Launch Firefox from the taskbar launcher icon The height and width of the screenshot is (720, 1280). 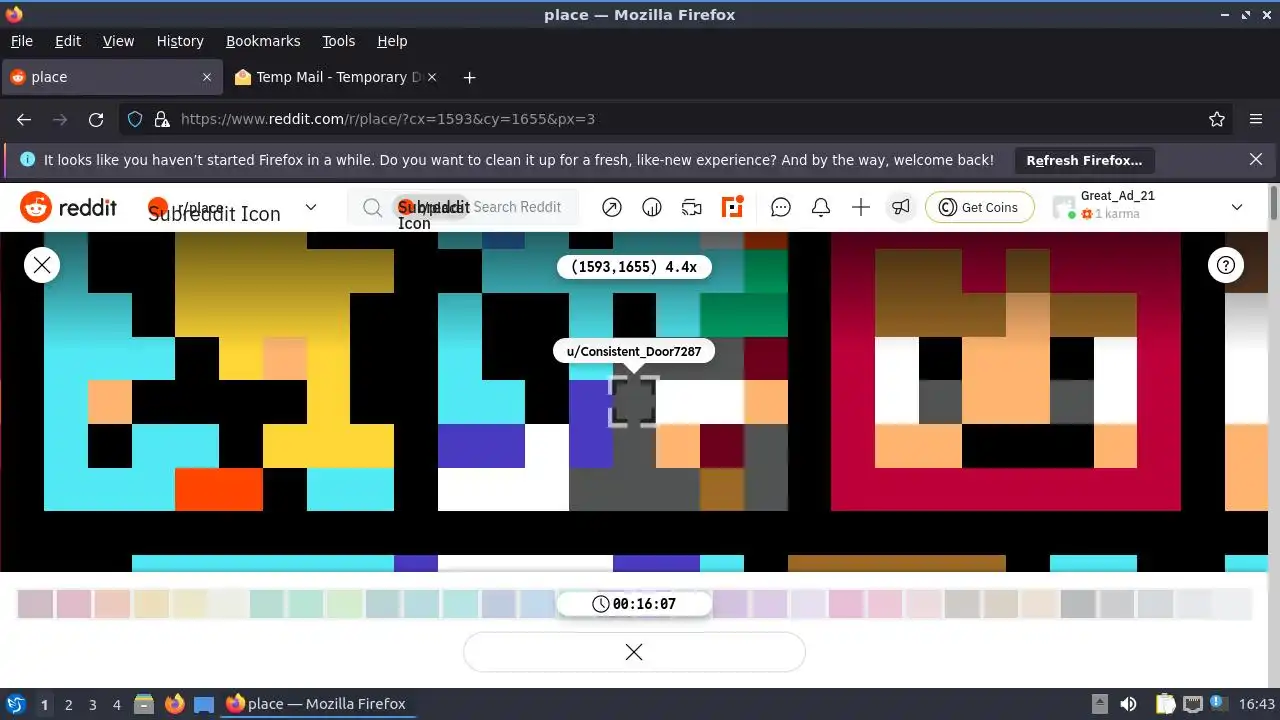174,704
